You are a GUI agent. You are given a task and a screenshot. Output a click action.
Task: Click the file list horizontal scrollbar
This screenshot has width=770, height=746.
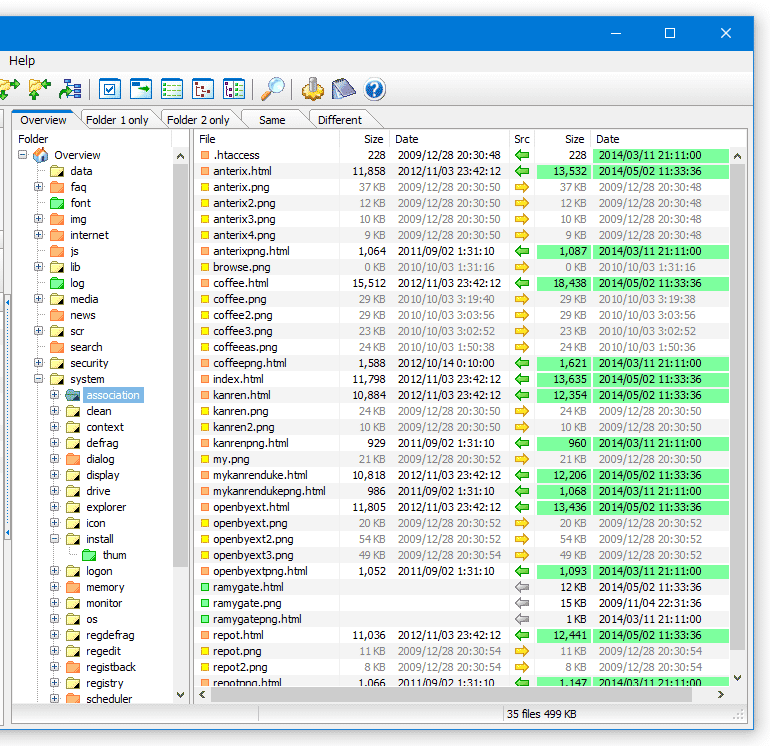pos(452,694)
